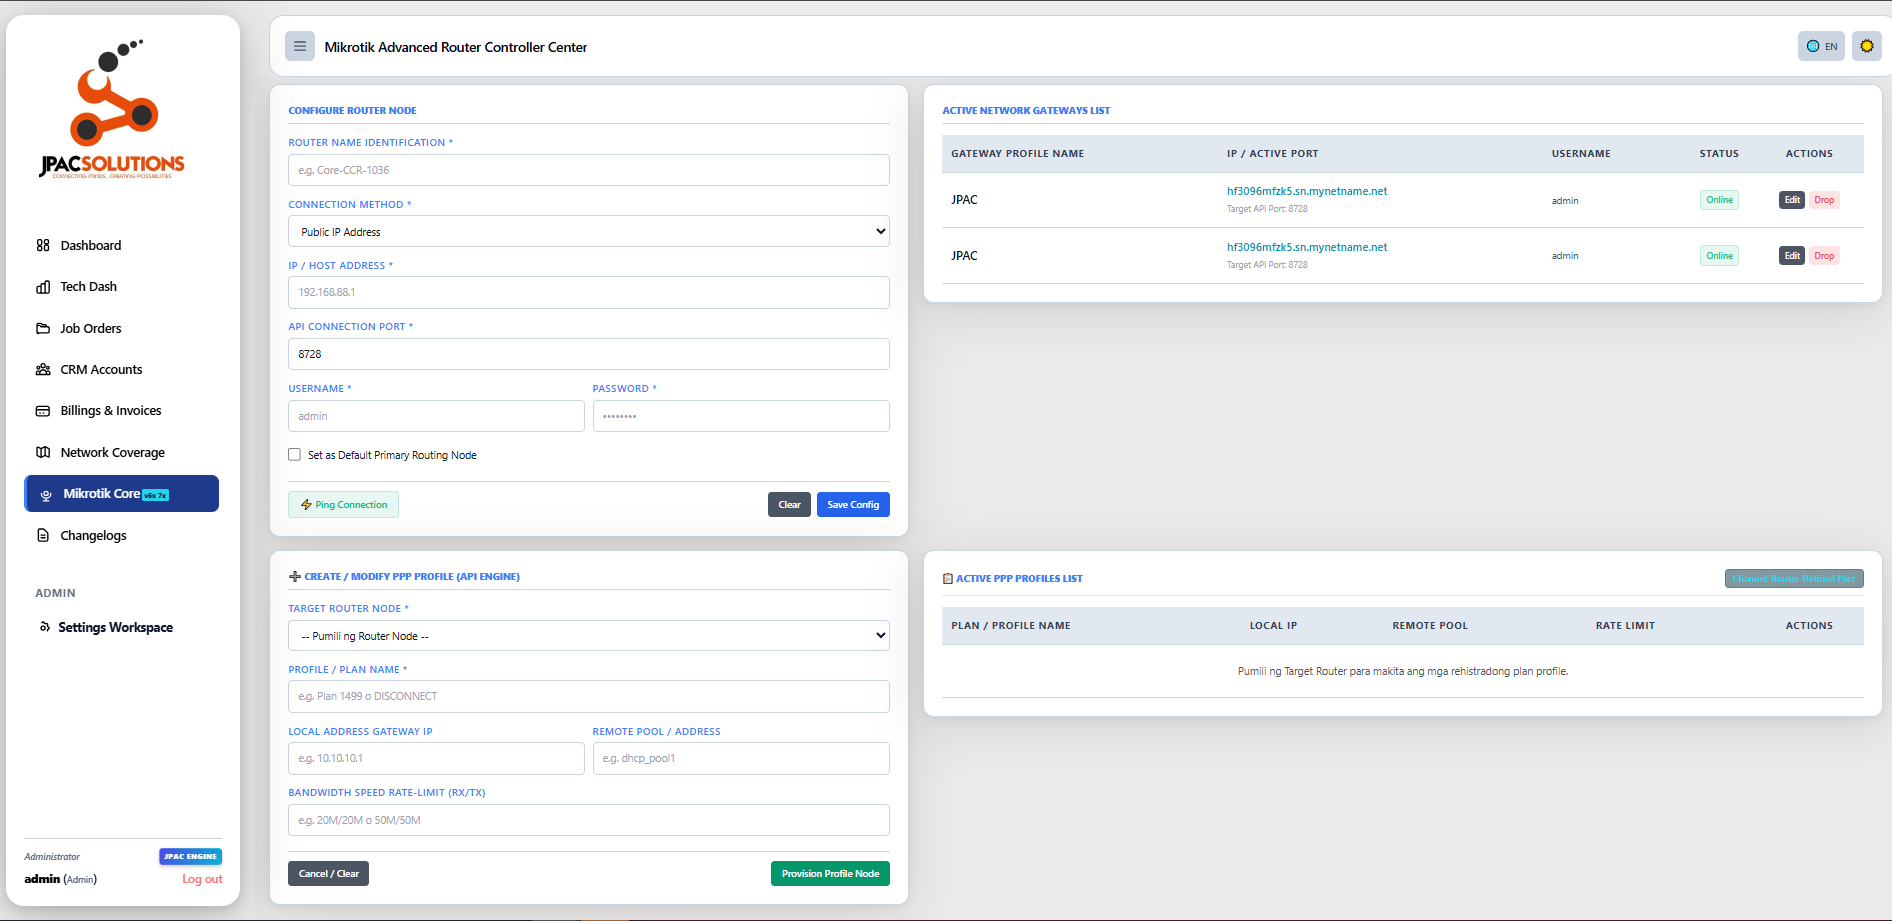Click the JPAC Solutions logo

coord(112,109)
